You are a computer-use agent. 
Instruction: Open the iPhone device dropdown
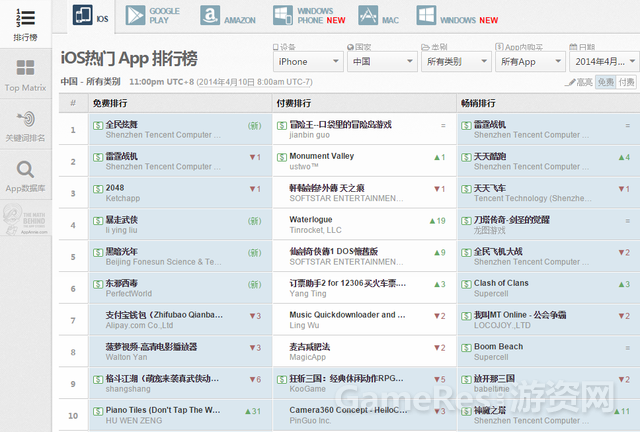pos(308,62)
